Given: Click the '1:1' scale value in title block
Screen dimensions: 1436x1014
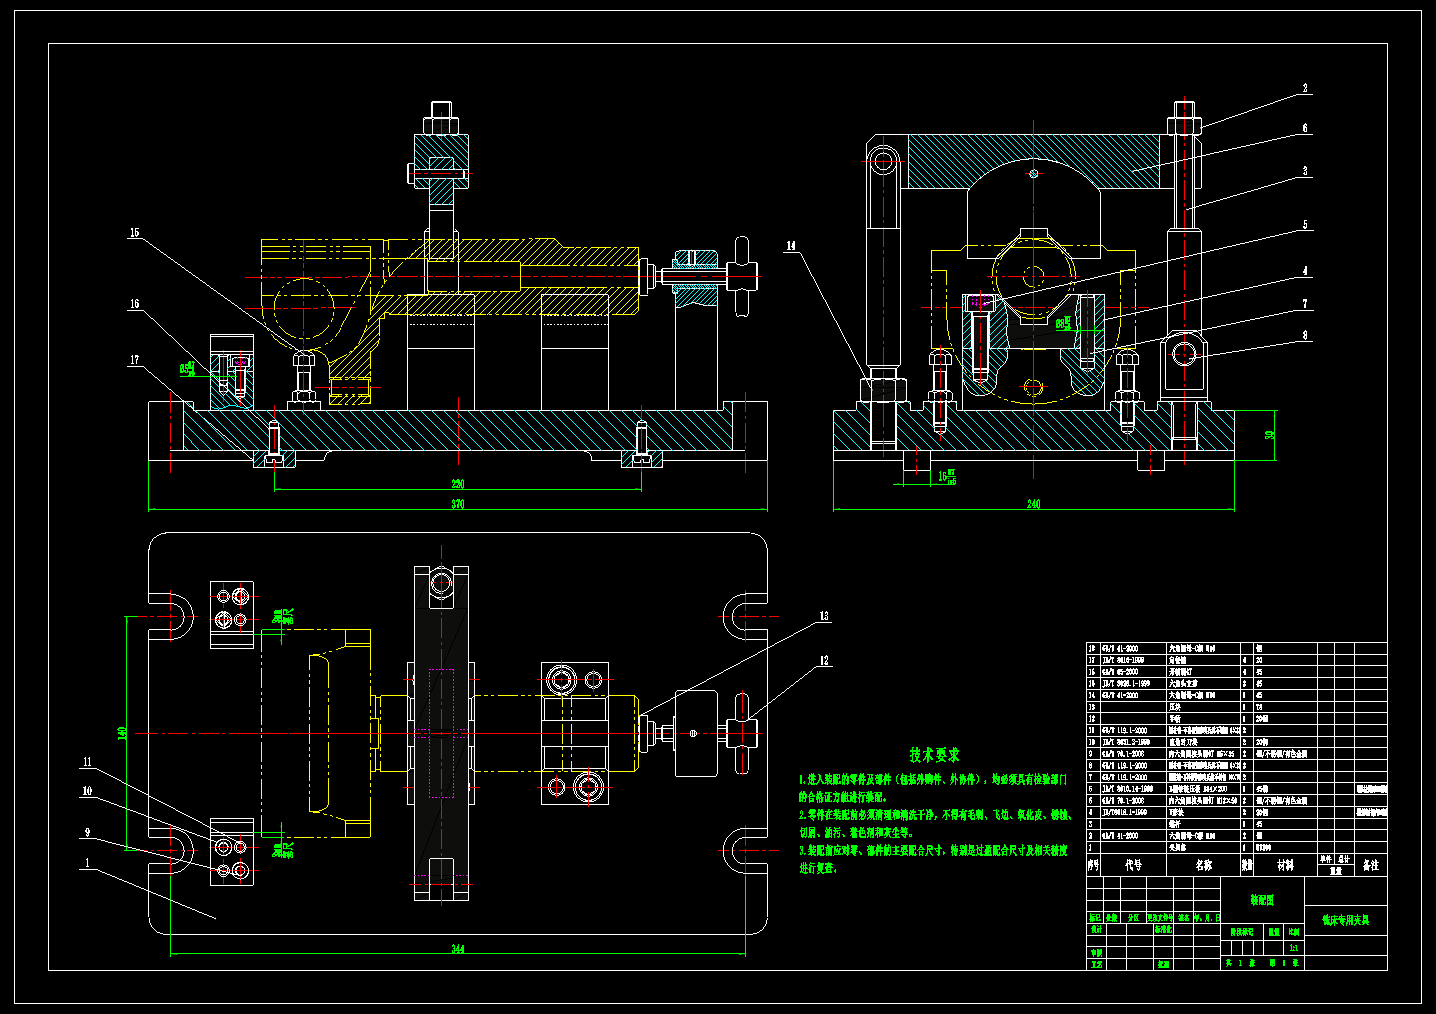Looking at the screenshot, I should [x=1295, y=947].
